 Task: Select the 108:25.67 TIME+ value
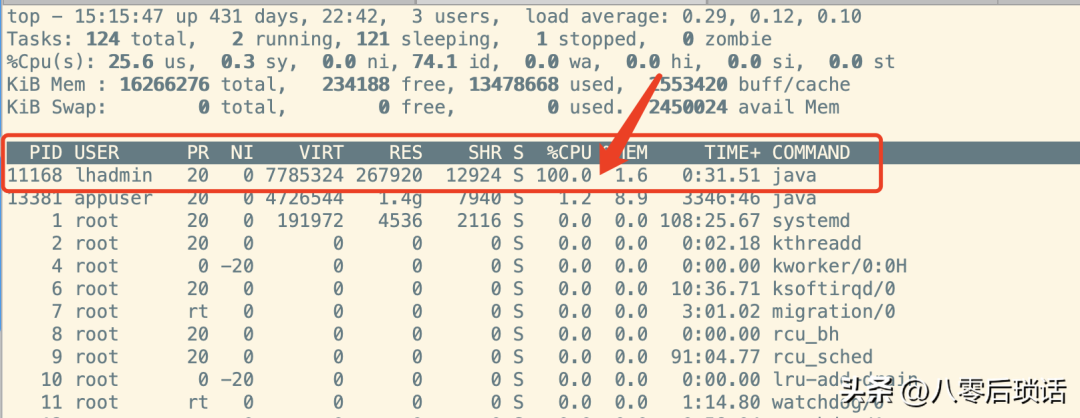tap(710, 221)
